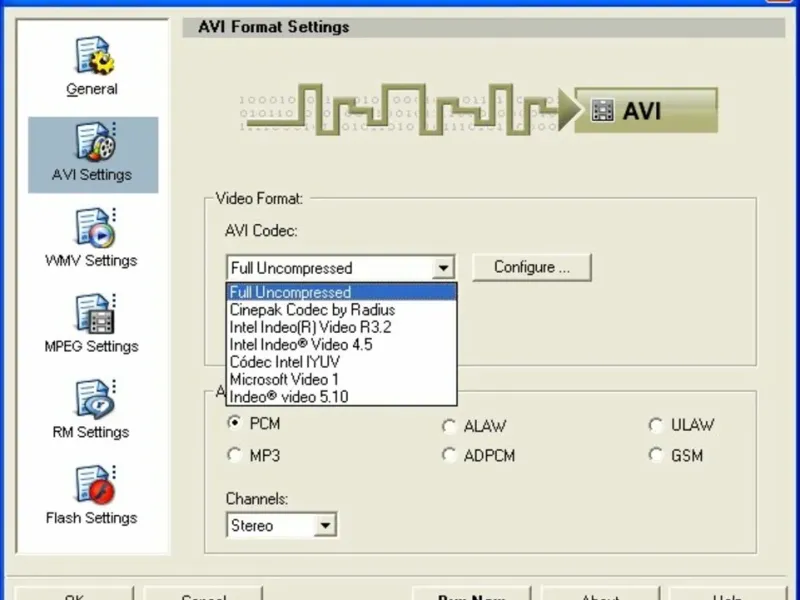Viewport: 800px width, 600px height.
Task: Click the AVI Format Settings header
Action: coord(273,27)
